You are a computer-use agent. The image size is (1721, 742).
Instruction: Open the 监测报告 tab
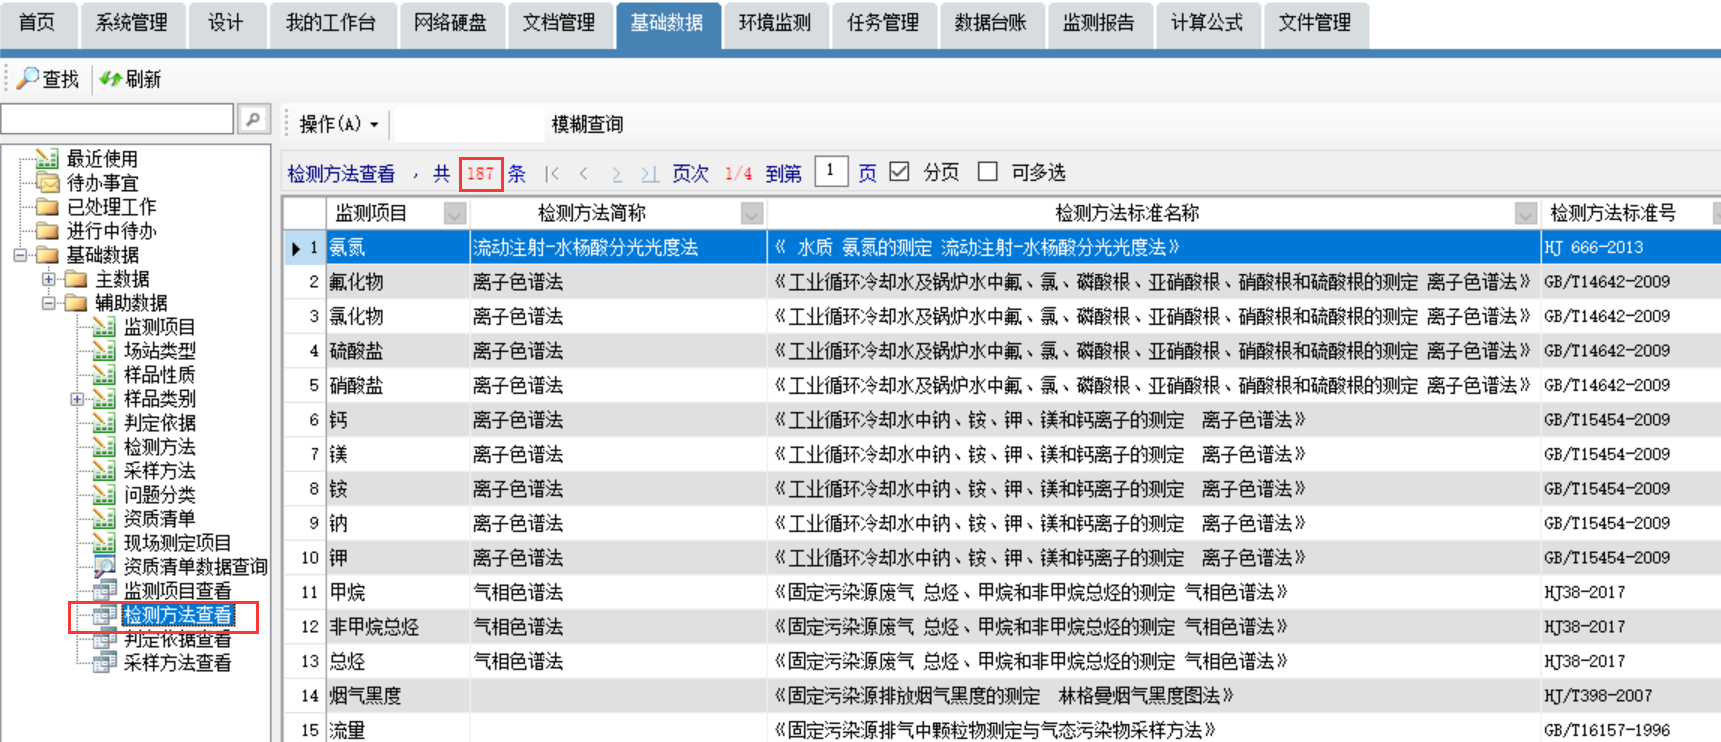point(1098,23)
